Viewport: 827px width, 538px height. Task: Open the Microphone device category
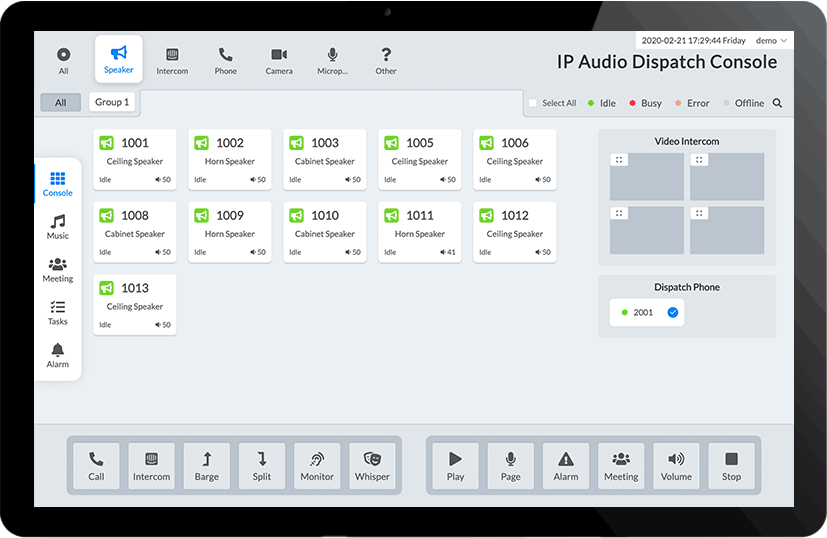(332, 61)
